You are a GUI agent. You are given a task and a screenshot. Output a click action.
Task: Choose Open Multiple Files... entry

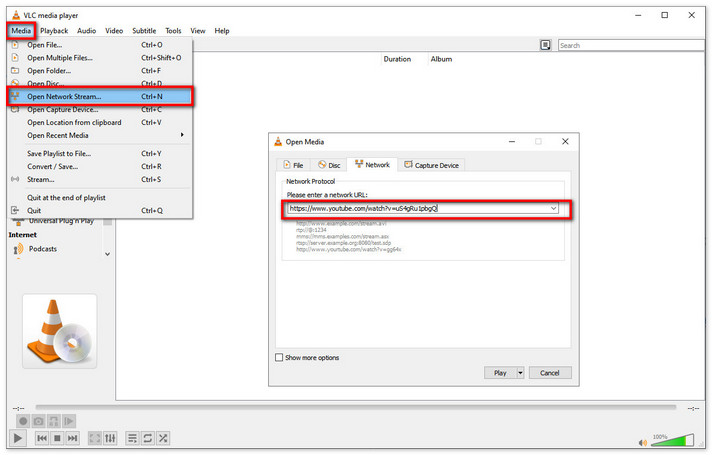coord(100,58)
